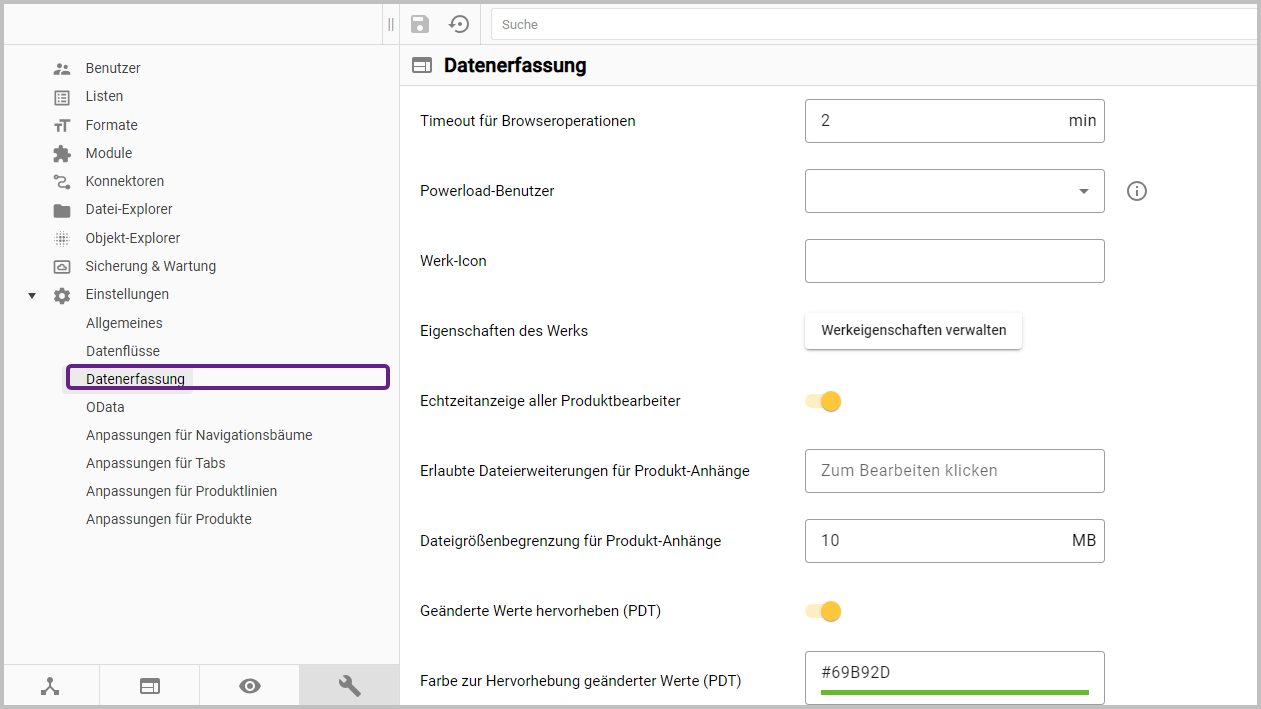Click the info icon beside Powerload-Benutzer
1261x709 pixels.
click(1136, 191)
